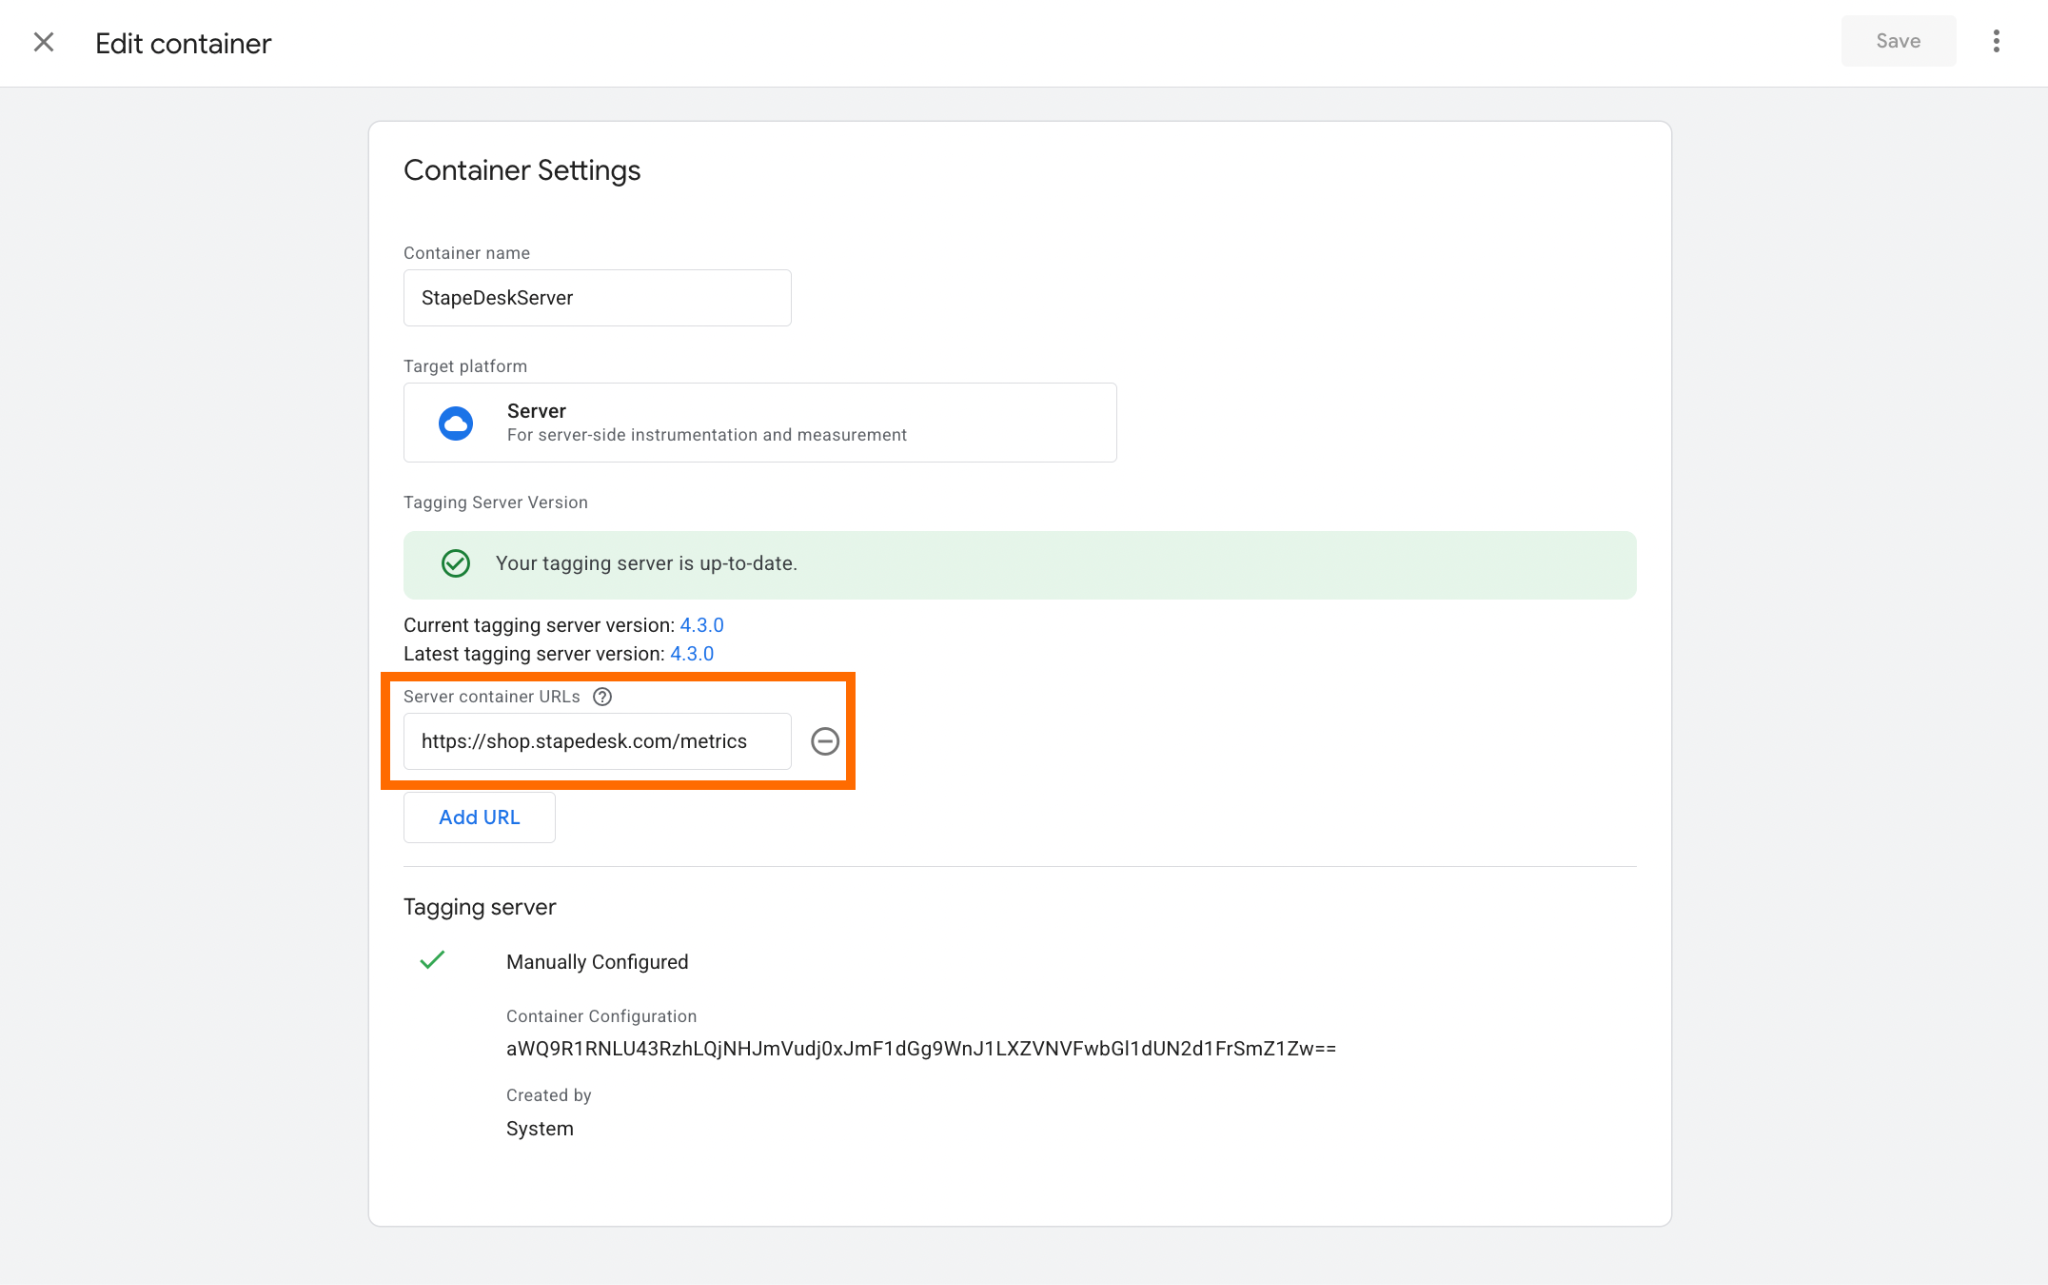Click the 'Container name' label

[x=466, y=253]
